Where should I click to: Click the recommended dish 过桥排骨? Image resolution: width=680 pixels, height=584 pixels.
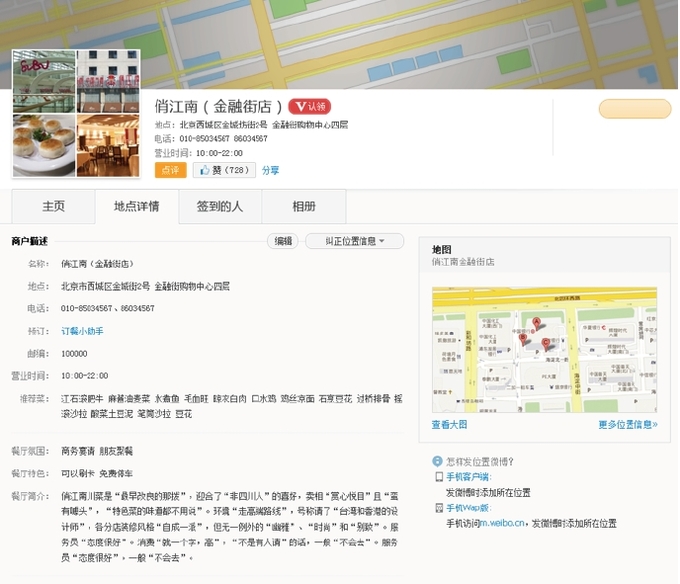(373, 398)
